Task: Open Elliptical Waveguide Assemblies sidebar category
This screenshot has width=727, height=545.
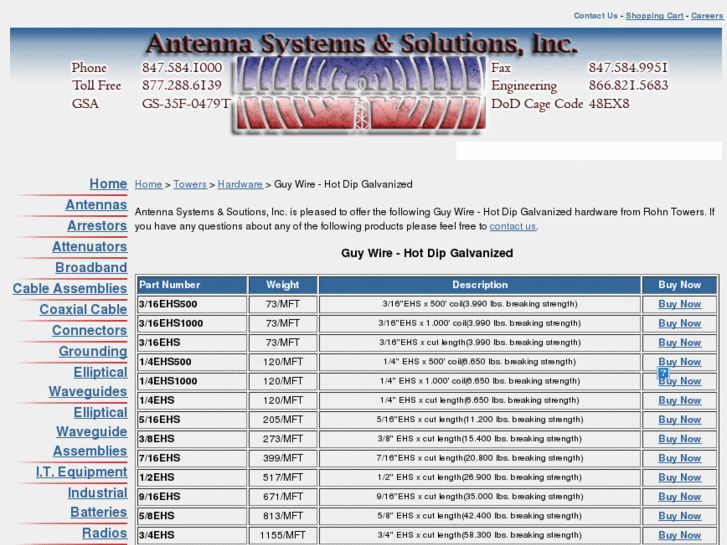Action: point(90,431)
